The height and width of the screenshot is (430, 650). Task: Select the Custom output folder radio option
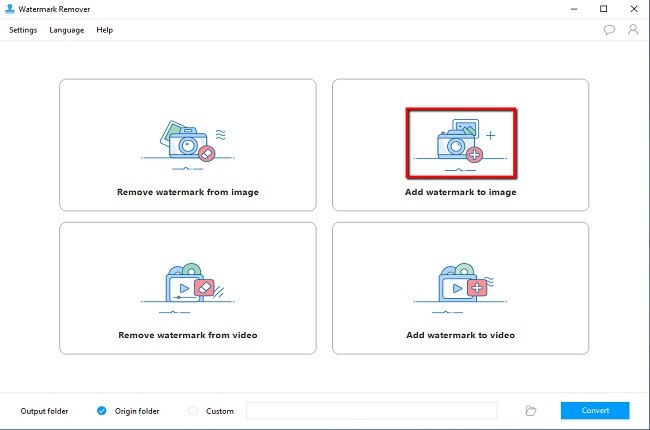coord(194,411)
